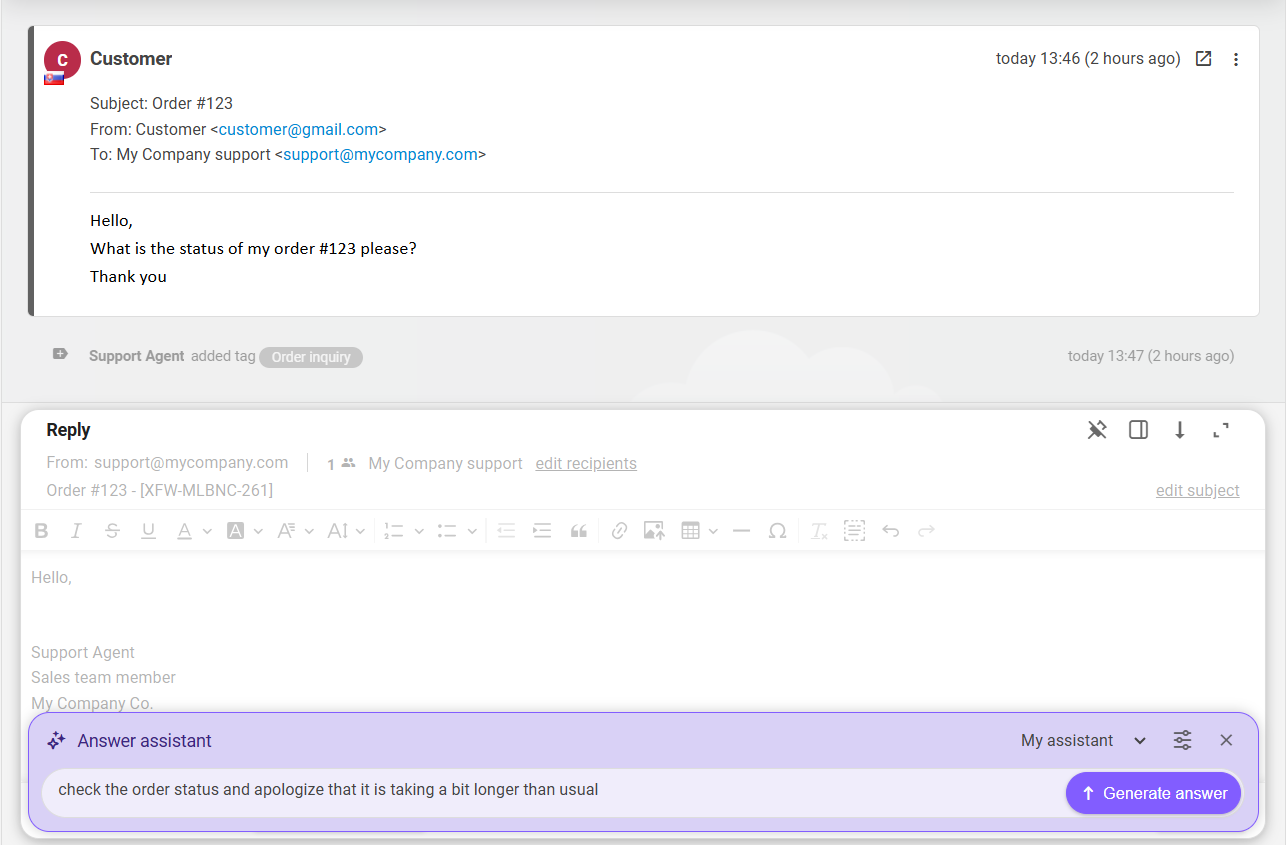Open Answer assistant settings
The height and width of the screenshot is (845, 1286).
point(1182,740)
